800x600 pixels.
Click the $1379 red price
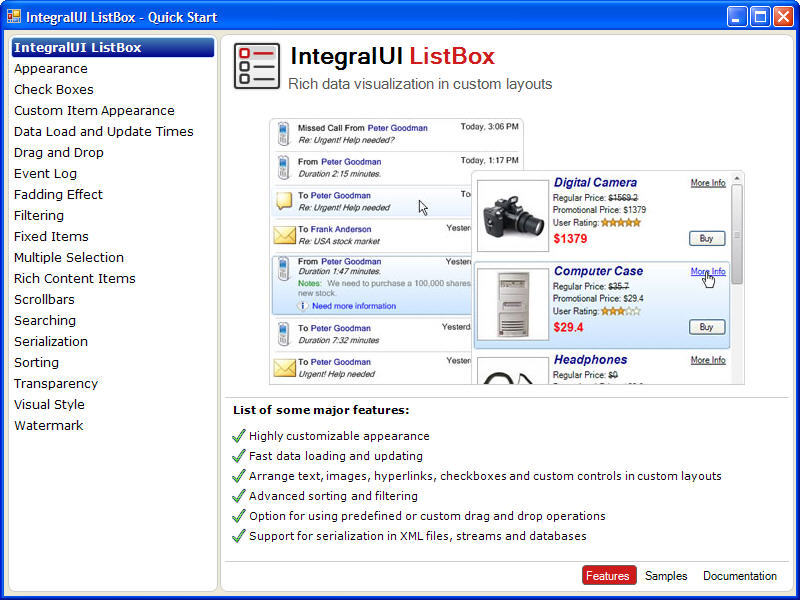coord(570,238)
